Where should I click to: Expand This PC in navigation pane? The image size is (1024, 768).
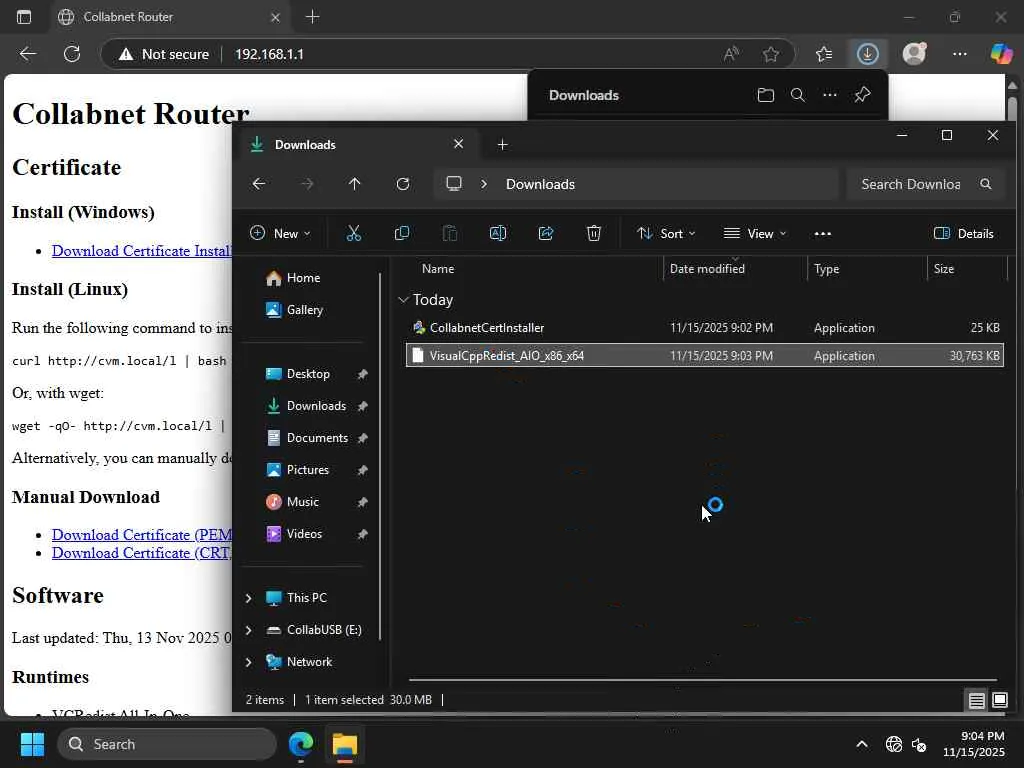tap(248, 598)
